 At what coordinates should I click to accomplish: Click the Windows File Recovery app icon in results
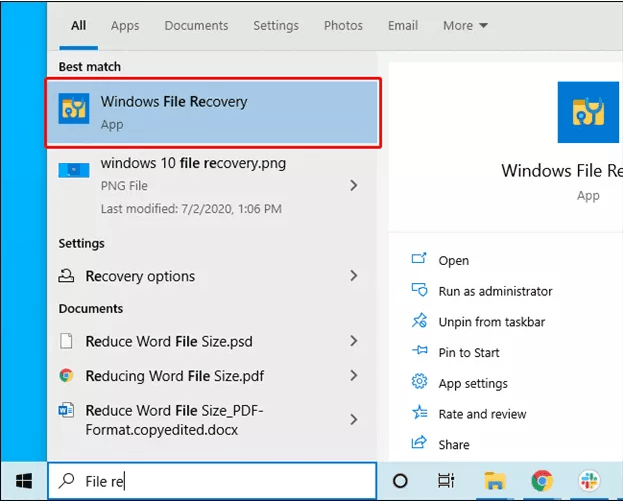(74, 108)
